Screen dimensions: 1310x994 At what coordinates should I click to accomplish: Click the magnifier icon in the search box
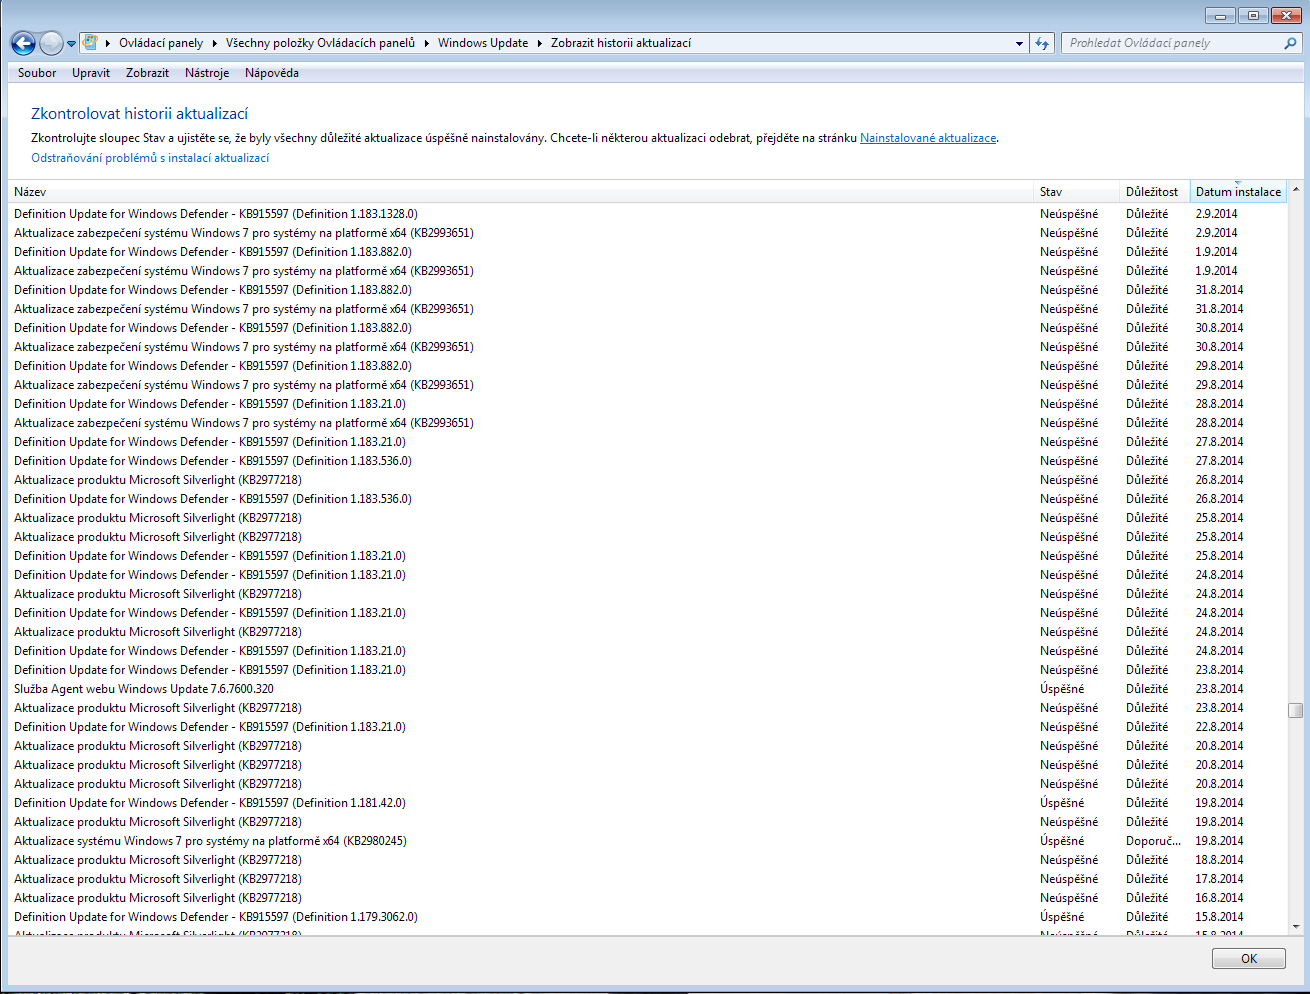[x=1290, y=43]
